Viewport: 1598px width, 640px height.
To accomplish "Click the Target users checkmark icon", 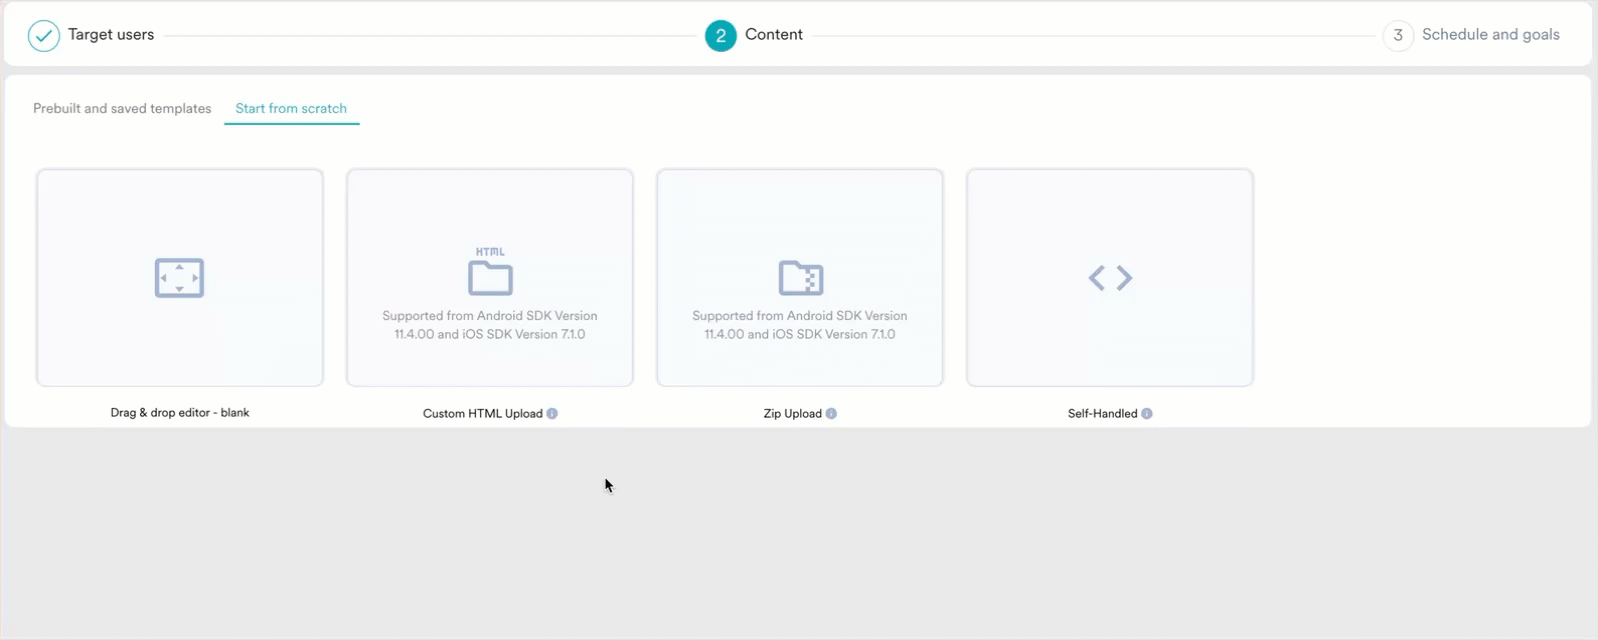I will (x=43, y=35).
